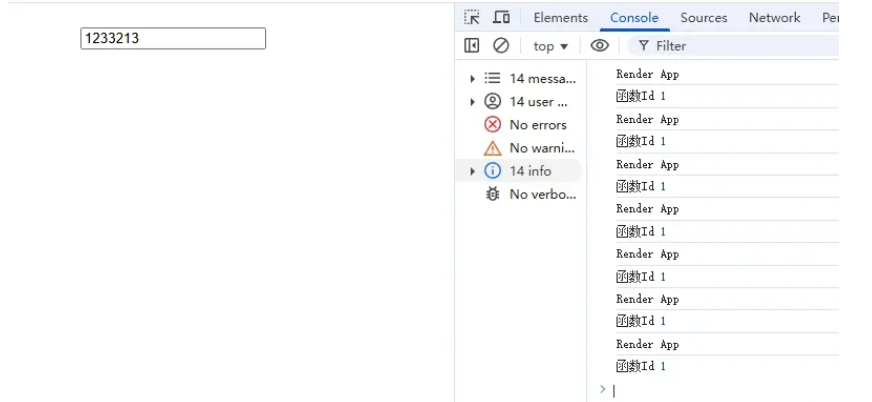
Task: Click the text input containing 1233213
Action: pyautogui.click(x=173, y=38)
